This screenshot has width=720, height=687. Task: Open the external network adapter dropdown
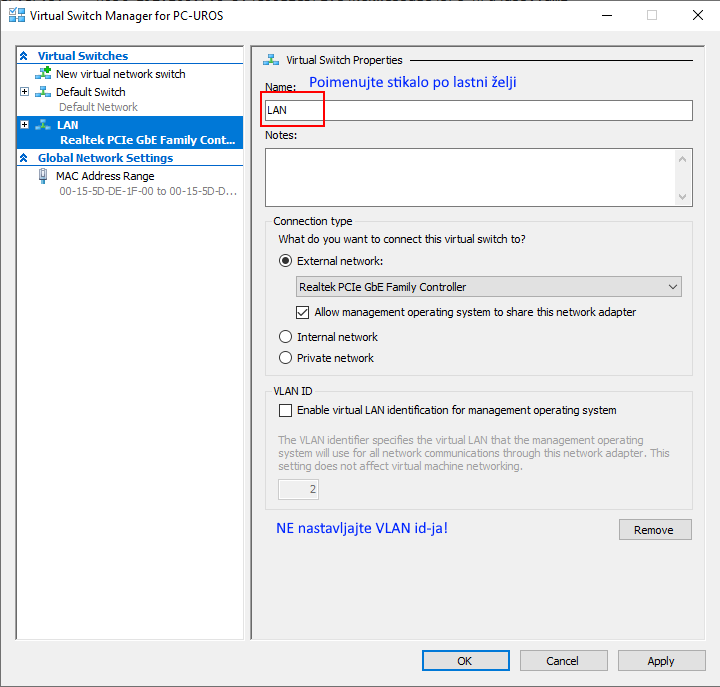pos(489,287)
